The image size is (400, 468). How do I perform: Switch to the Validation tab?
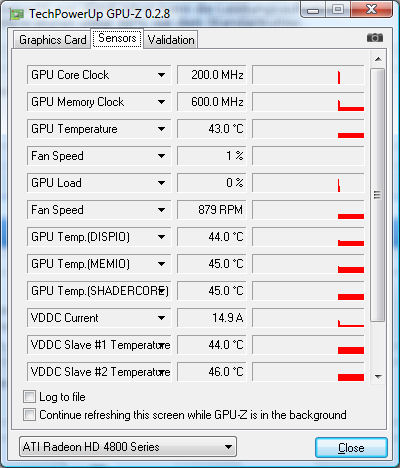click(x=171, y=40)
